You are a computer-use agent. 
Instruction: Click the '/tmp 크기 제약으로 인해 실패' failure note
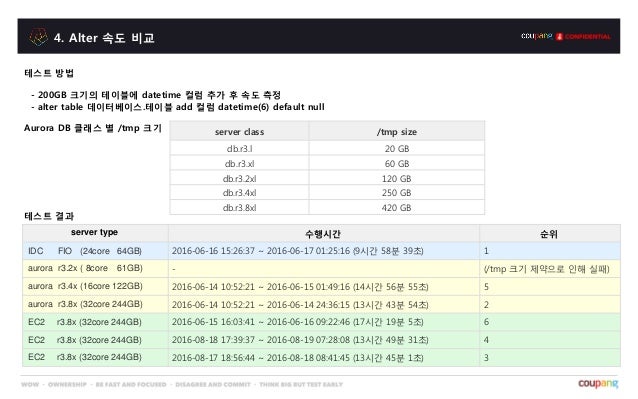(x=546, y=269)
